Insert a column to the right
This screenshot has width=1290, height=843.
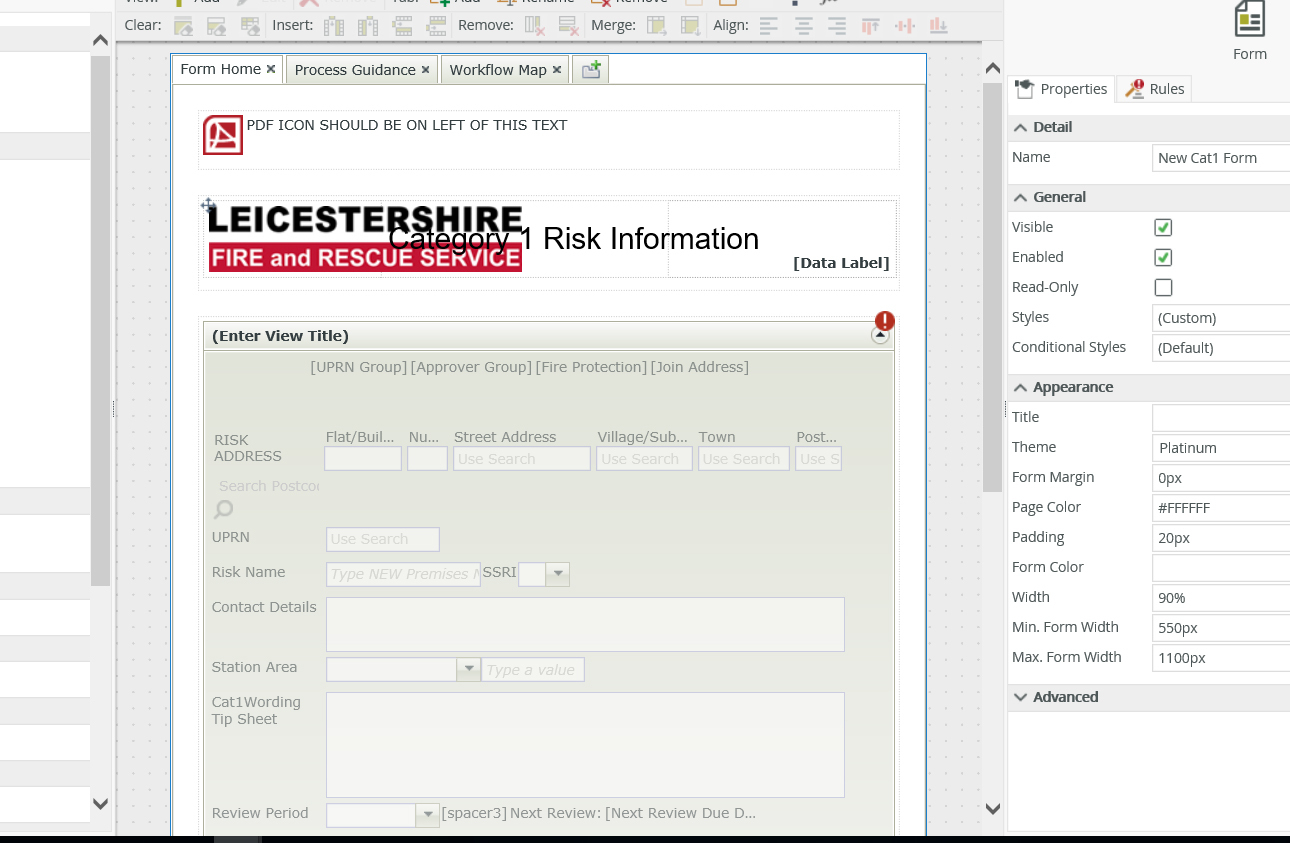click(x=368, y=26)
